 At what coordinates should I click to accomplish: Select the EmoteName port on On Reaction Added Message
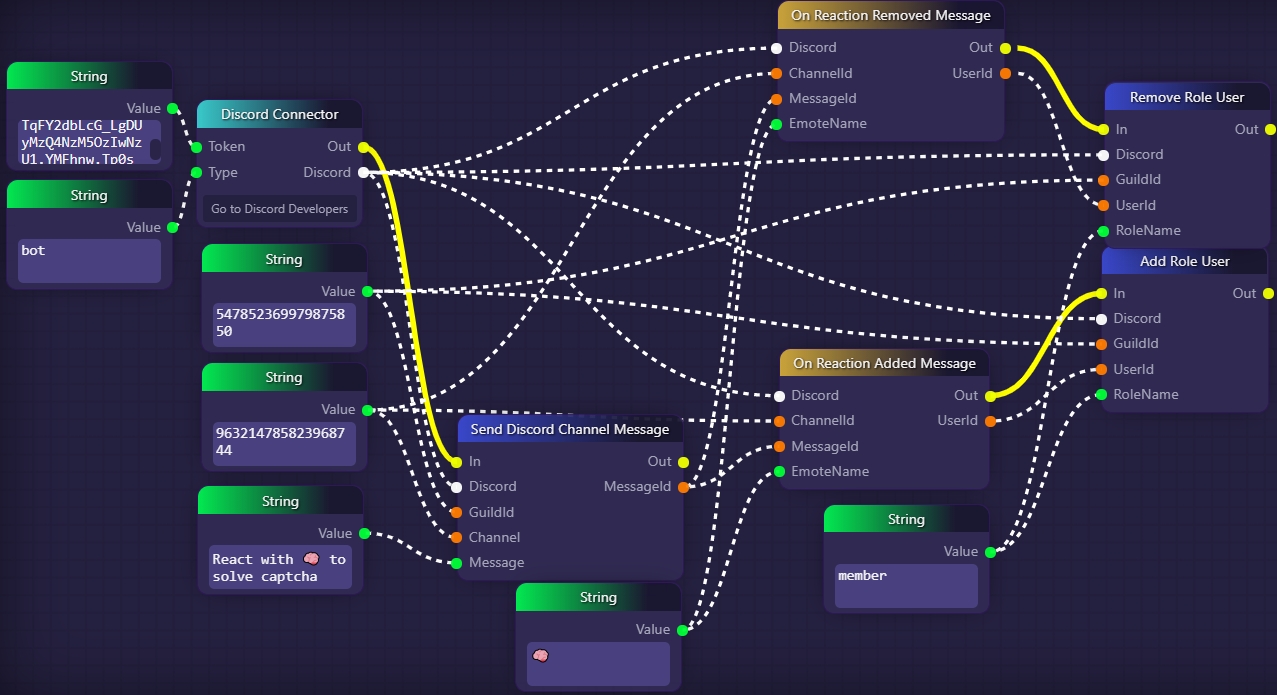779,472
